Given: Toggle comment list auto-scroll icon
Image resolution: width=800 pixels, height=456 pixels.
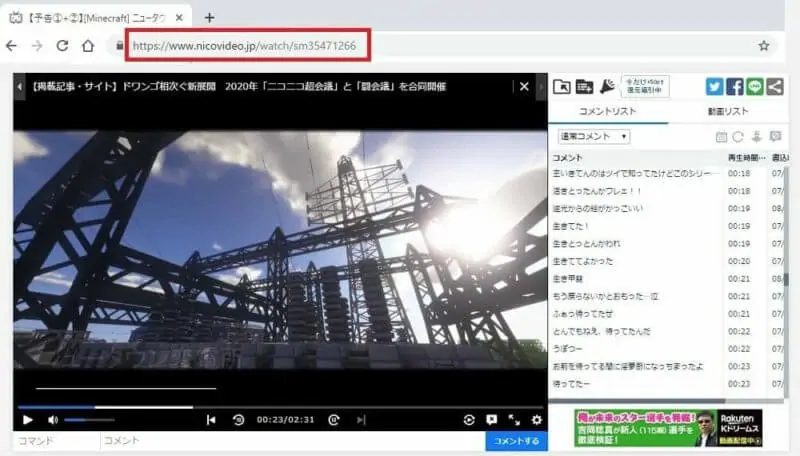Looking at the screenshot, I should click(757, 137).
